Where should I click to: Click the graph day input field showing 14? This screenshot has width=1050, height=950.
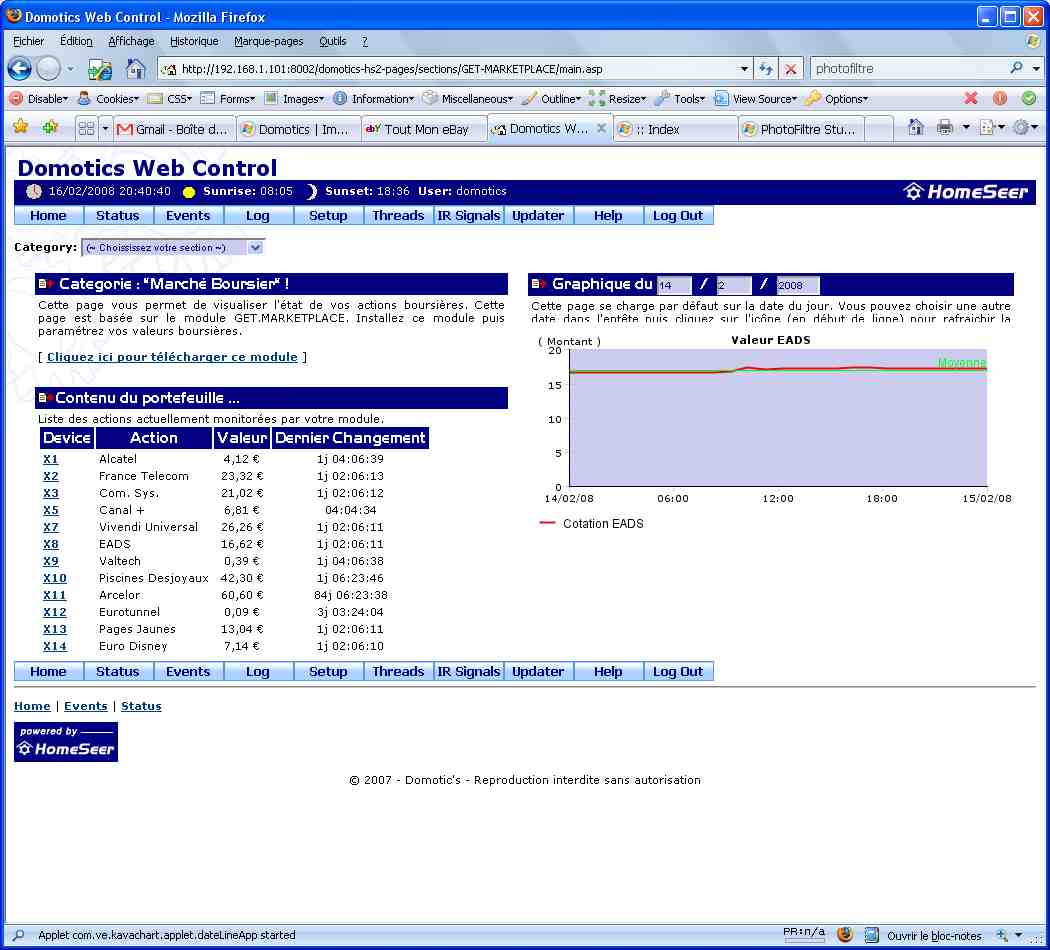[x=674, y=285]
